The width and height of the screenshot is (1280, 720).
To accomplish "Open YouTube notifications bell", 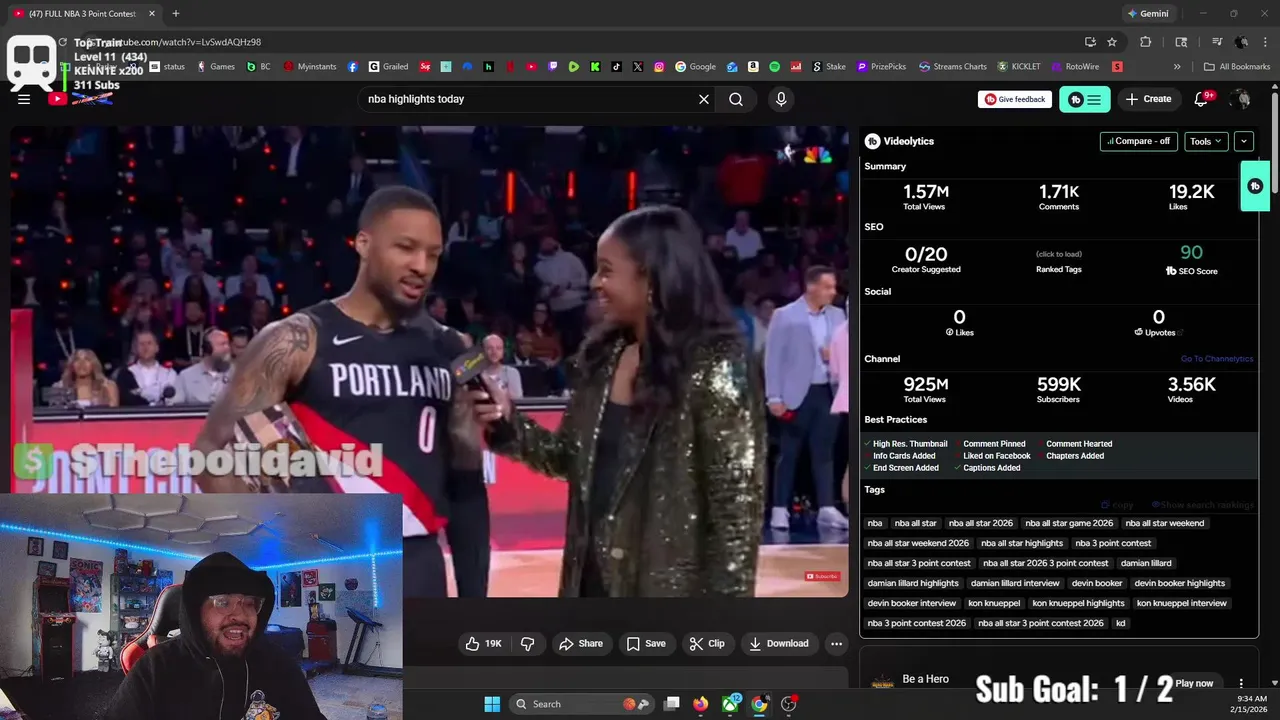I will point(1202,99).
